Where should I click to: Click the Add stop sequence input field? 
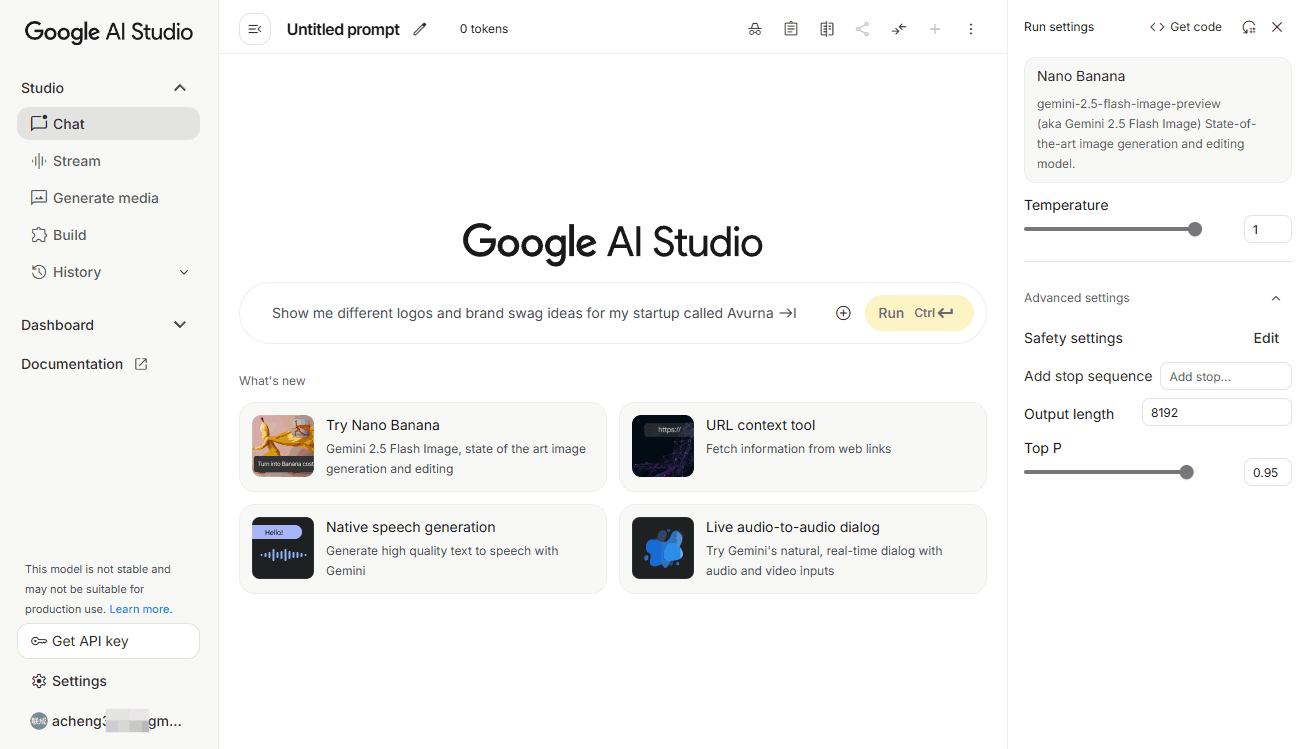tap(1226, 377)
